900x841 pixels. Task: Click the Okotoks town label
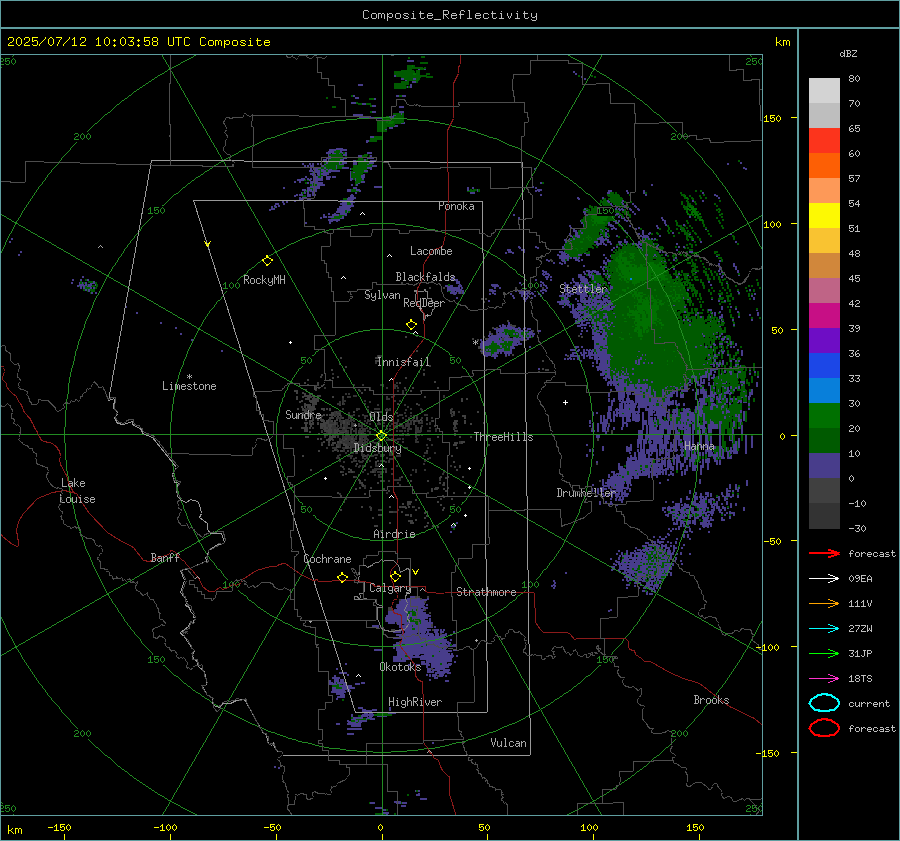coord(400,666)
